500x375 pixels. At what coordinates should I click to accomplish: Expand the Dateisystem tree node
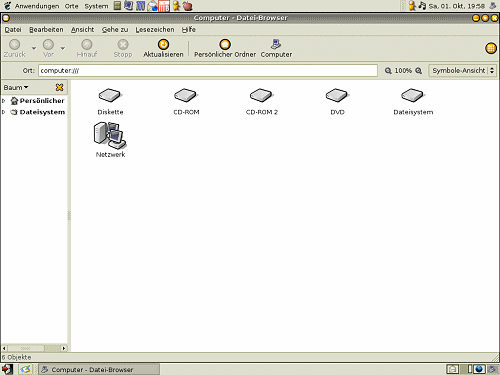click(4, 112)
